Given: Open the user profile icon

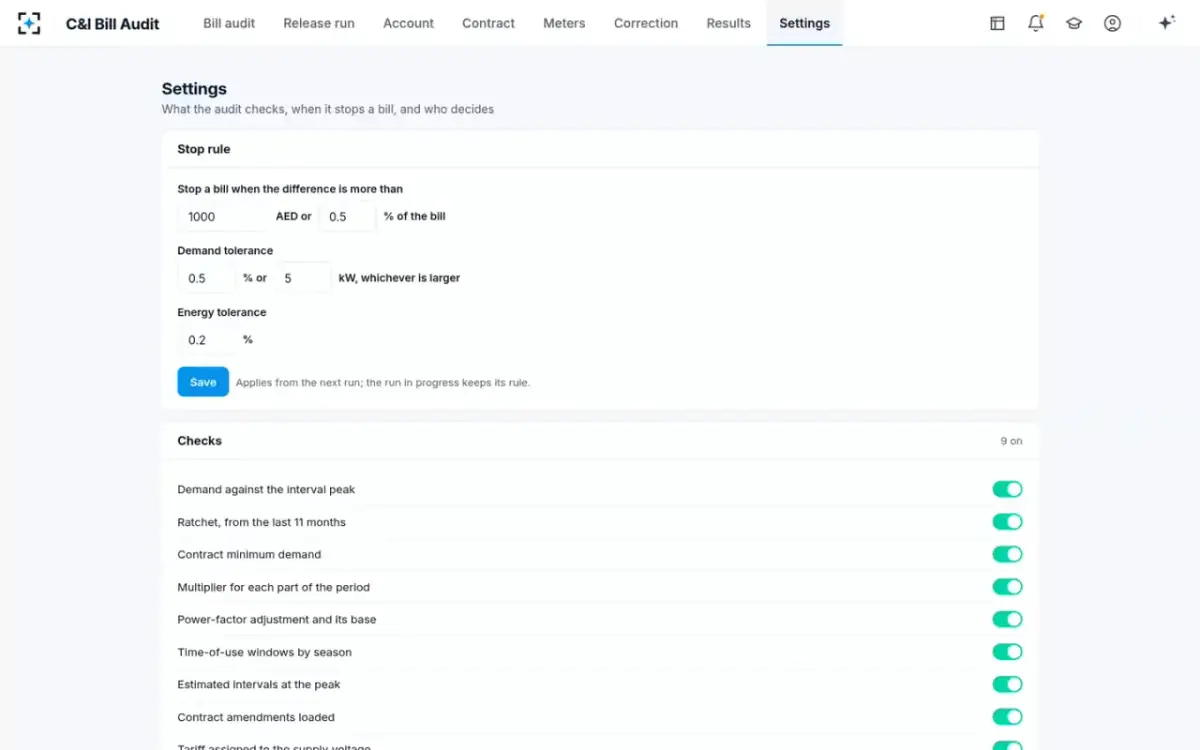Looking at the screenshot, I should [1112, 23].
